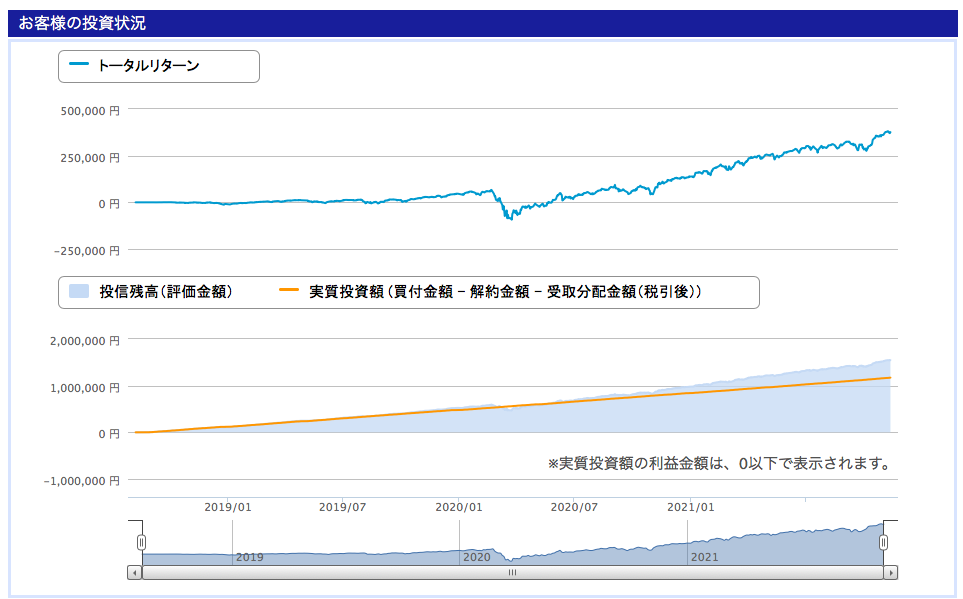Click the -250,000 円 axis label
The image size is (963, 599).
[x=87, y=251]
